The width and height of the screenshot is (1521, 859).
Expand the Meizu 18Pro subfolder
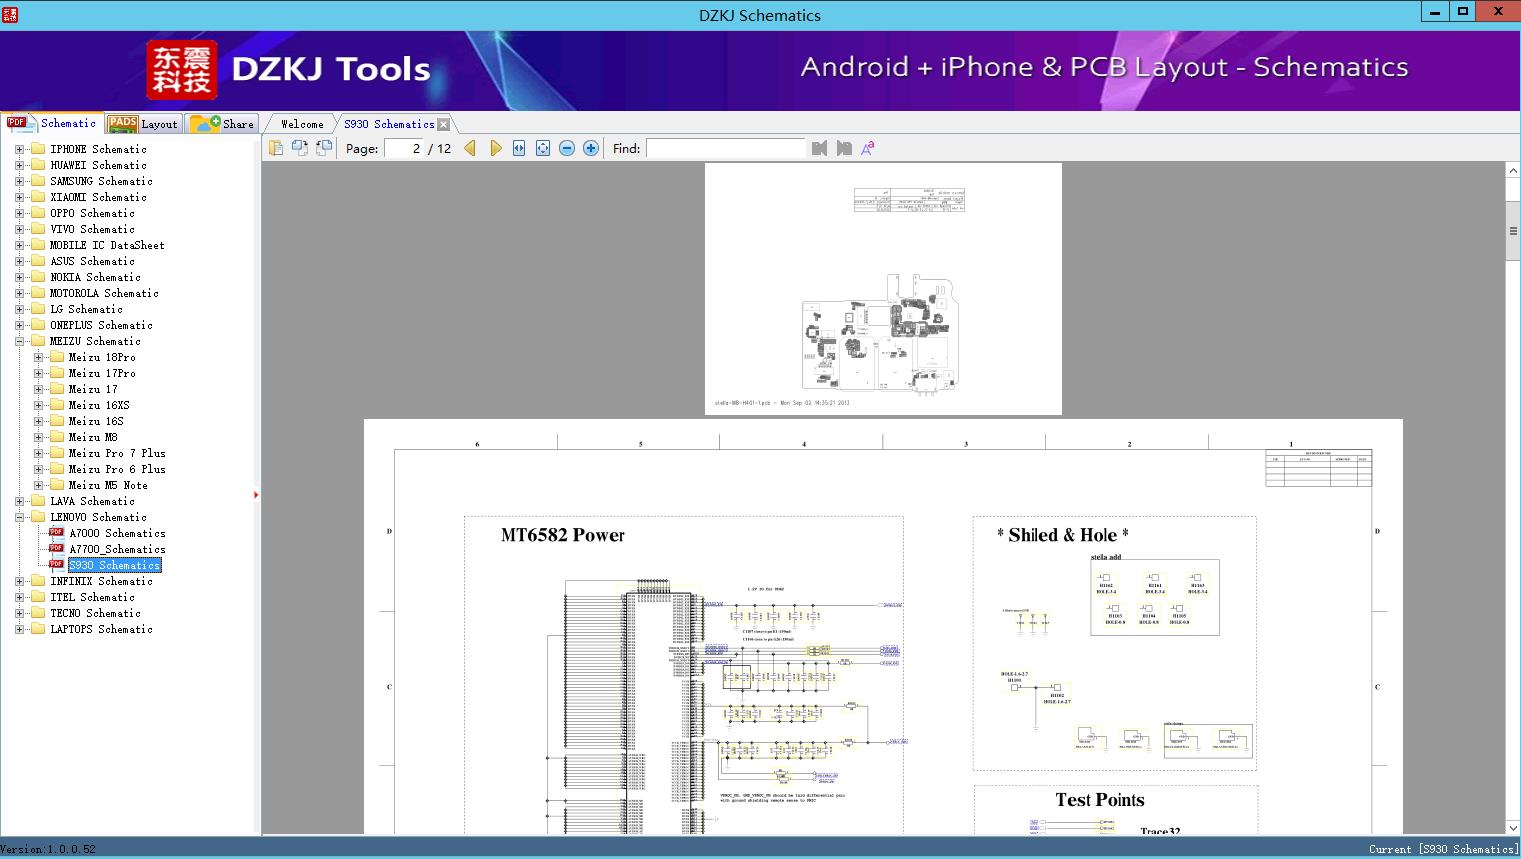(38, 357)
